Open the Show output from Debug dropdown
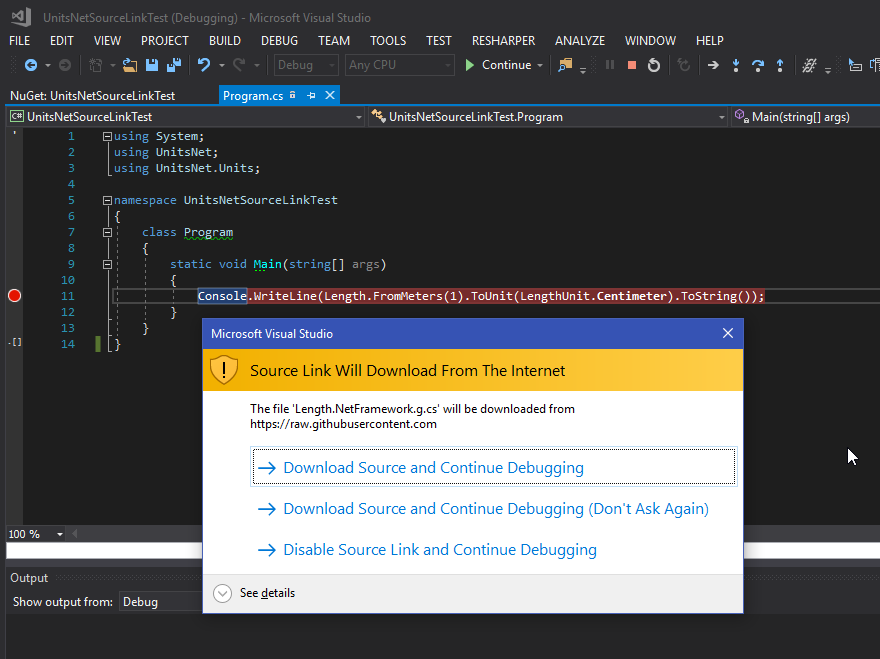 coord(163,602)
